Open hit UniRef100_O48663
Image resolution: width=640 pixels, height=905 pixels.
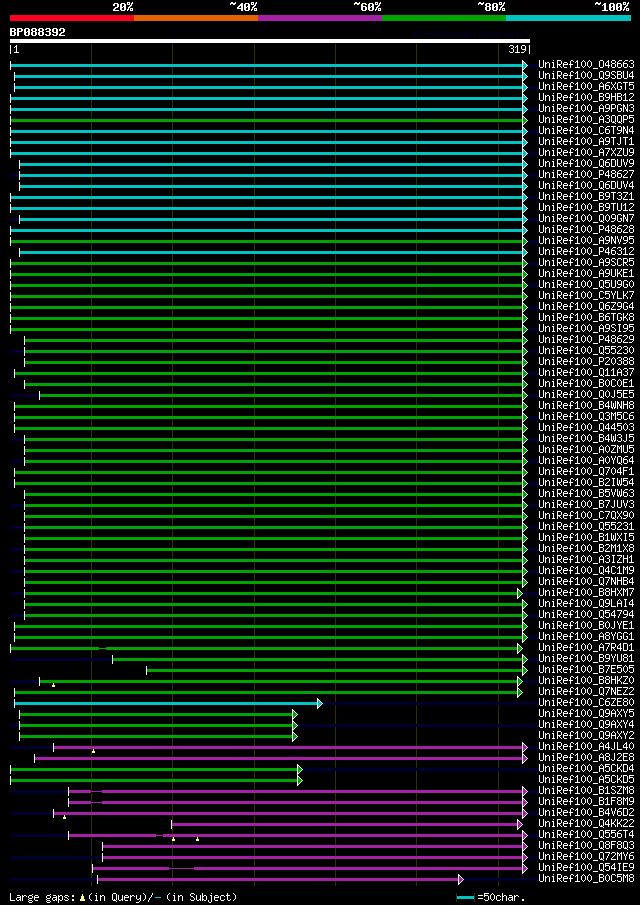tap(586, 65)
